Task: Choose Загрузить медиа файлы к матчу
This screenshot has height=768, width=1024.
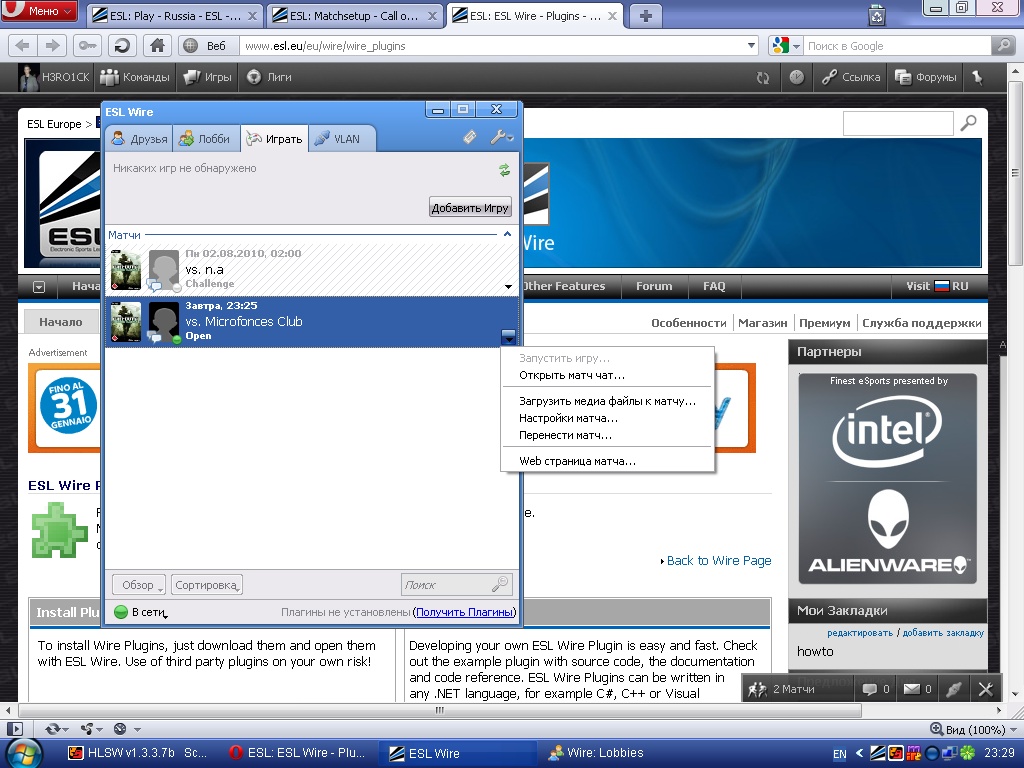Action: tap(607, 402)
